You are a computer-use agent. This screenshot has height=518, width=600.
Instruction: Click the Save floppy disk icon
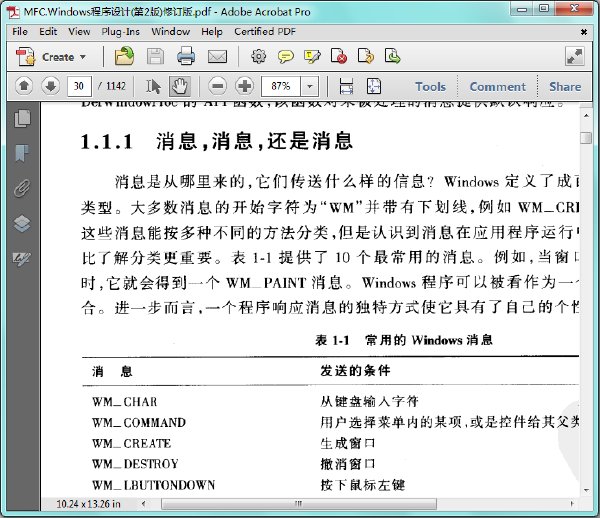tap(155, 57)
